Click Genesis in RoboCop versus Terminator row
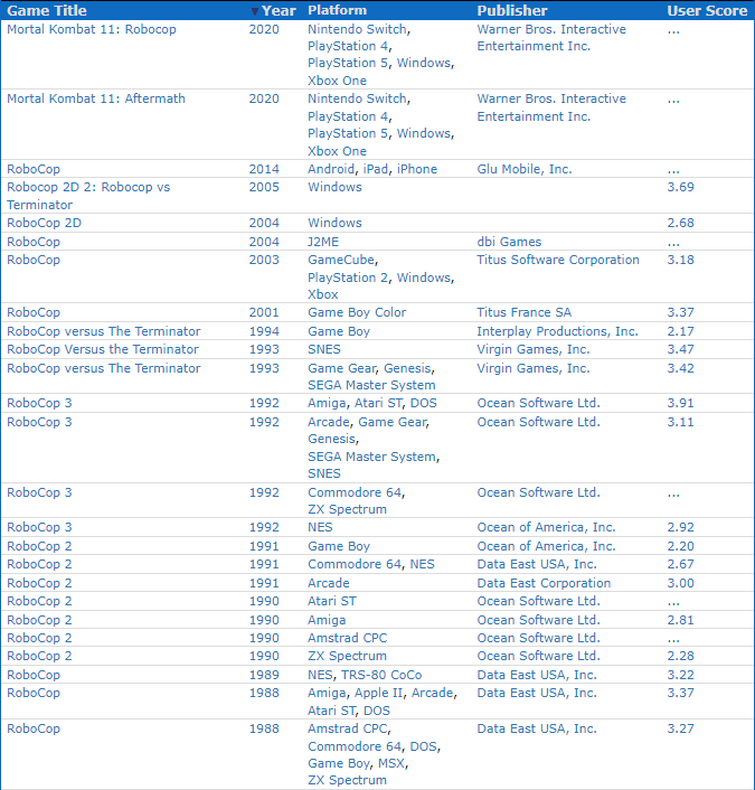 coord(407,368)
